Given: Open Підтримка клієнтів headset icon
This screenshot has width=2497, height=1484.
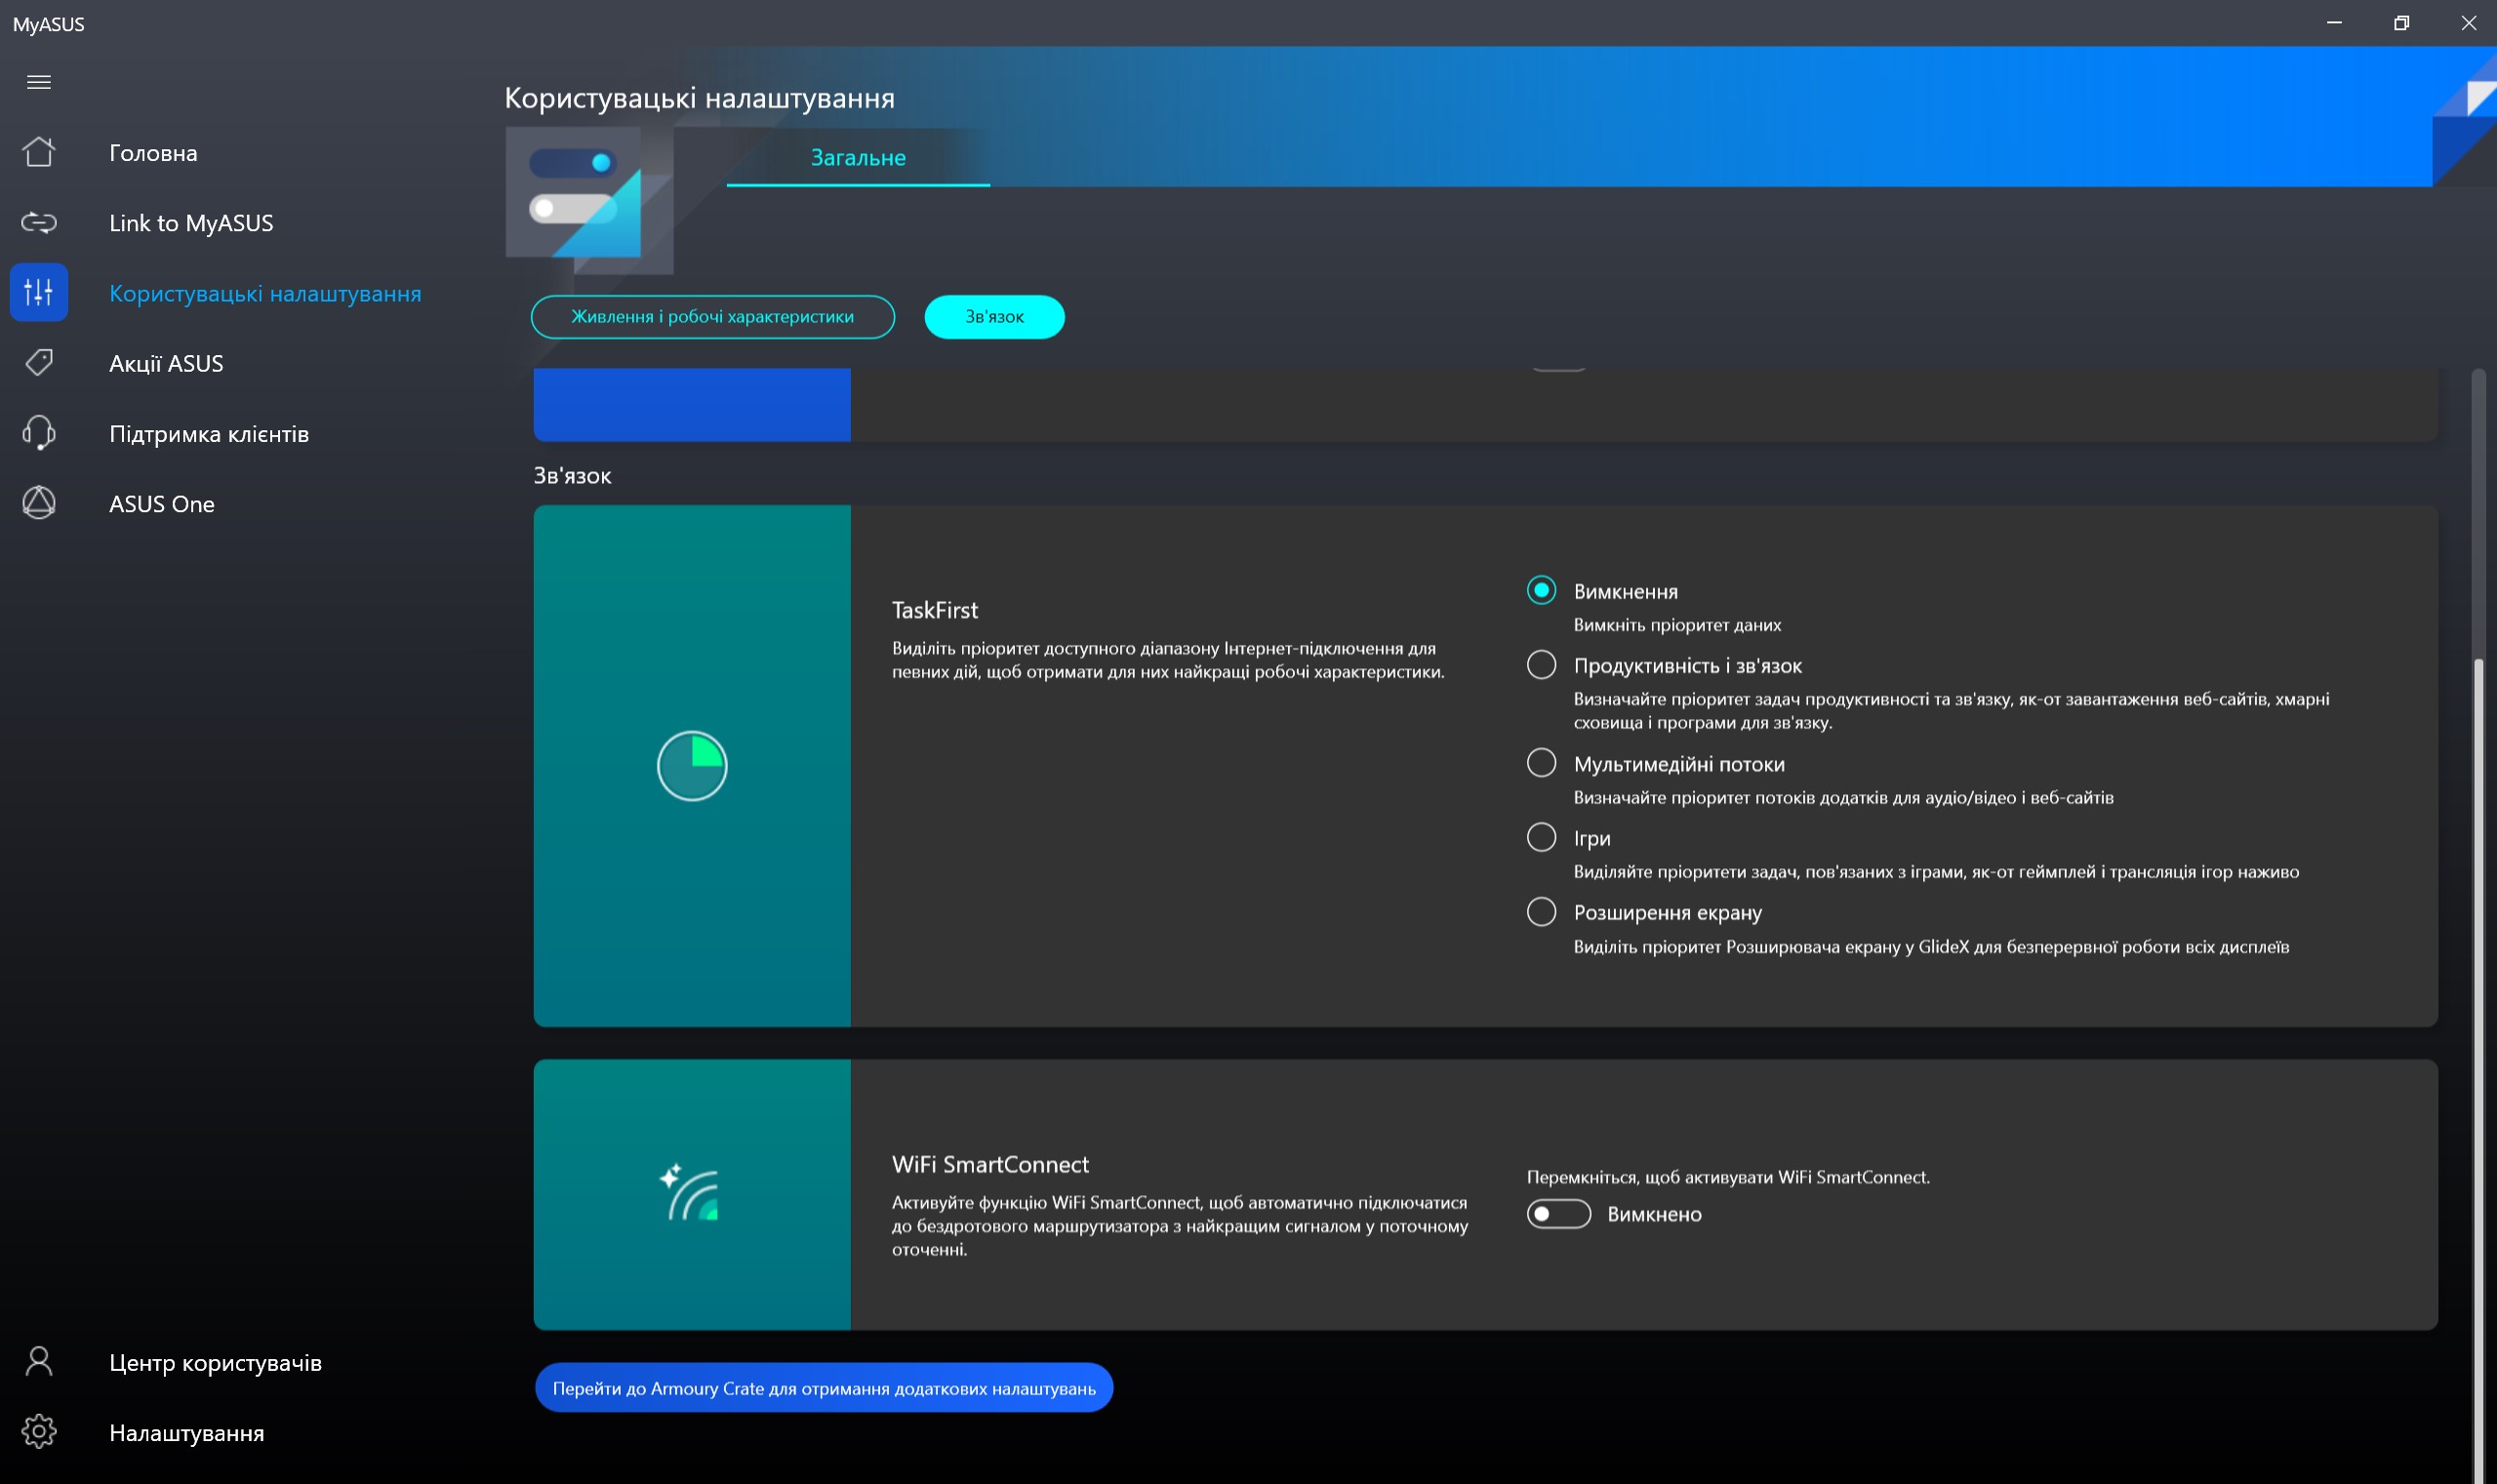Looking at the screenshot, I should click(39, 433).
